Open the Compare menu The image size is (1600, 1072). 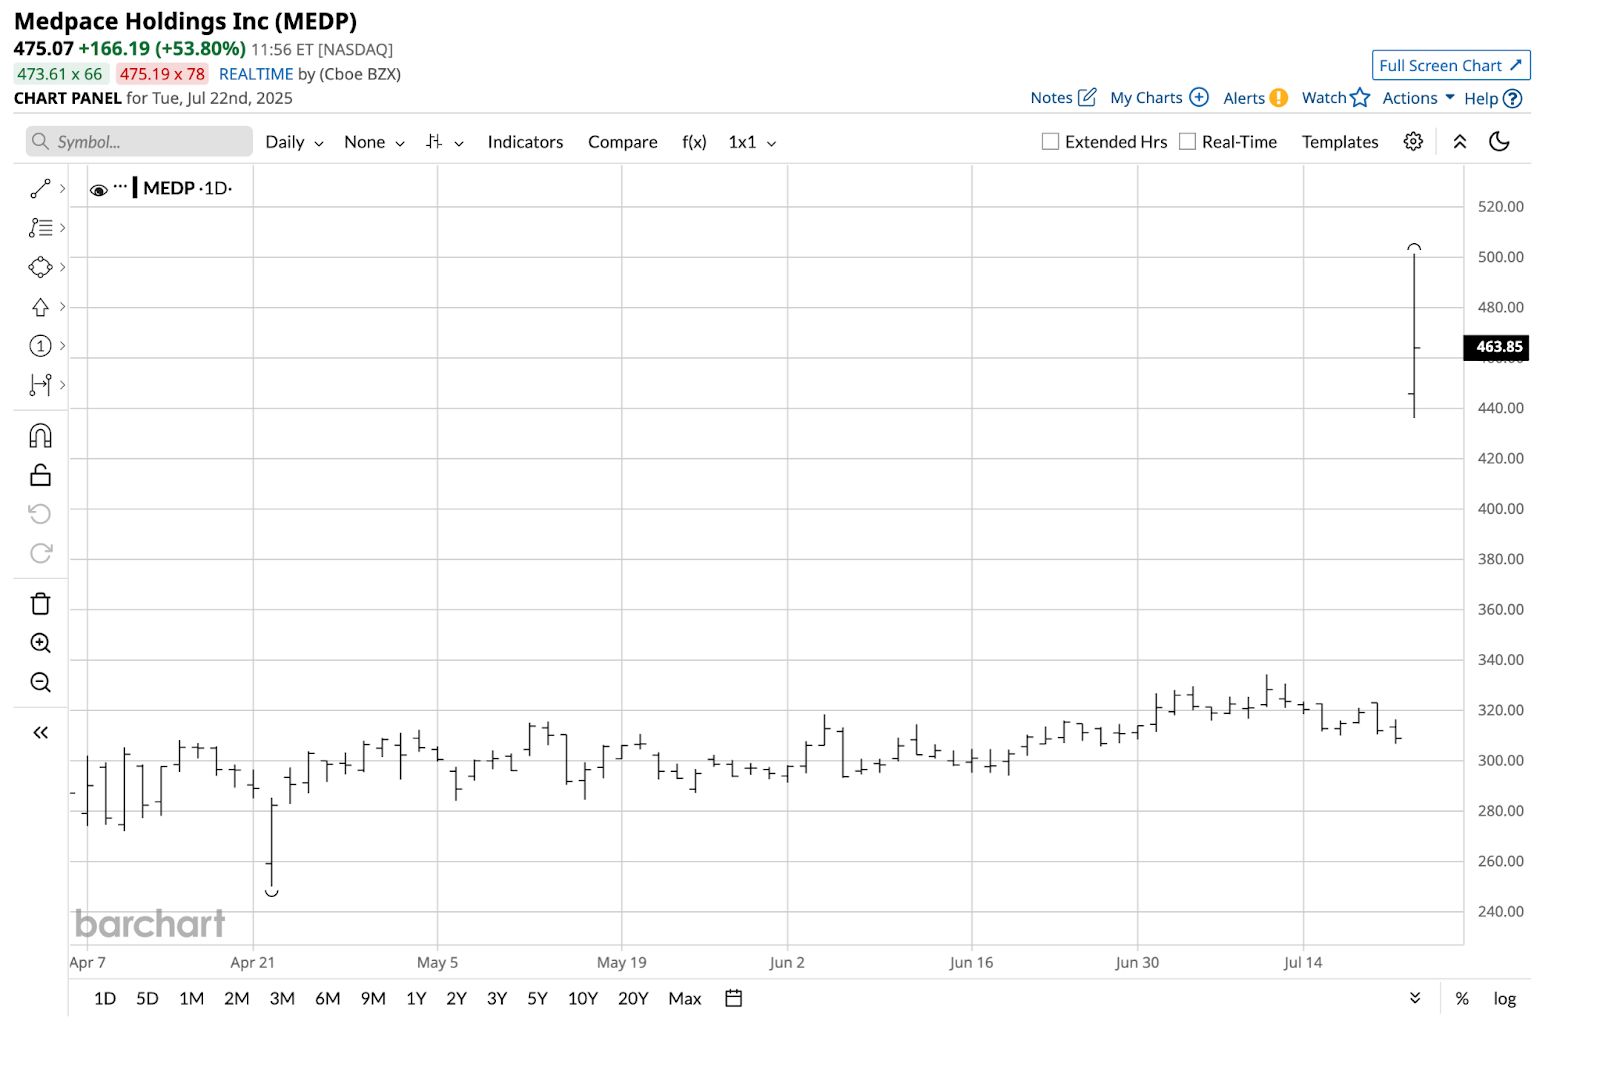[x=622, y=142]
